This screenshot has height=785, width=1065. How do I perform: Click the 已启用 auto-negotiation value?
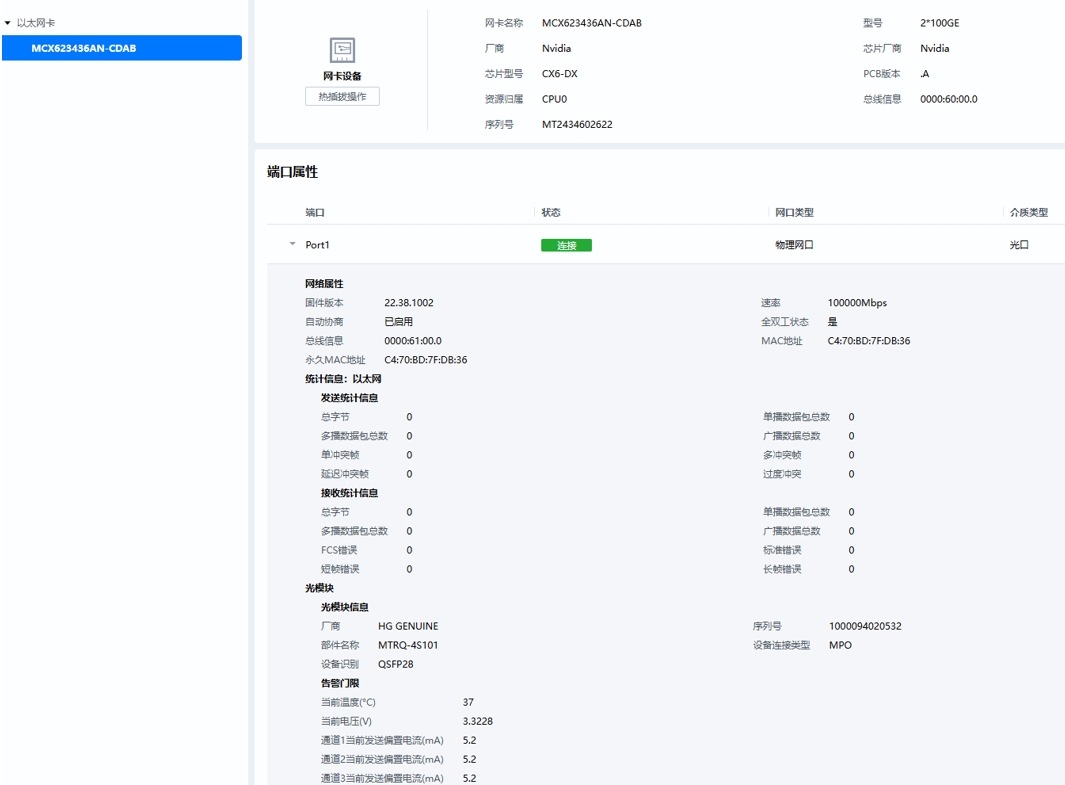pos(399,322)
